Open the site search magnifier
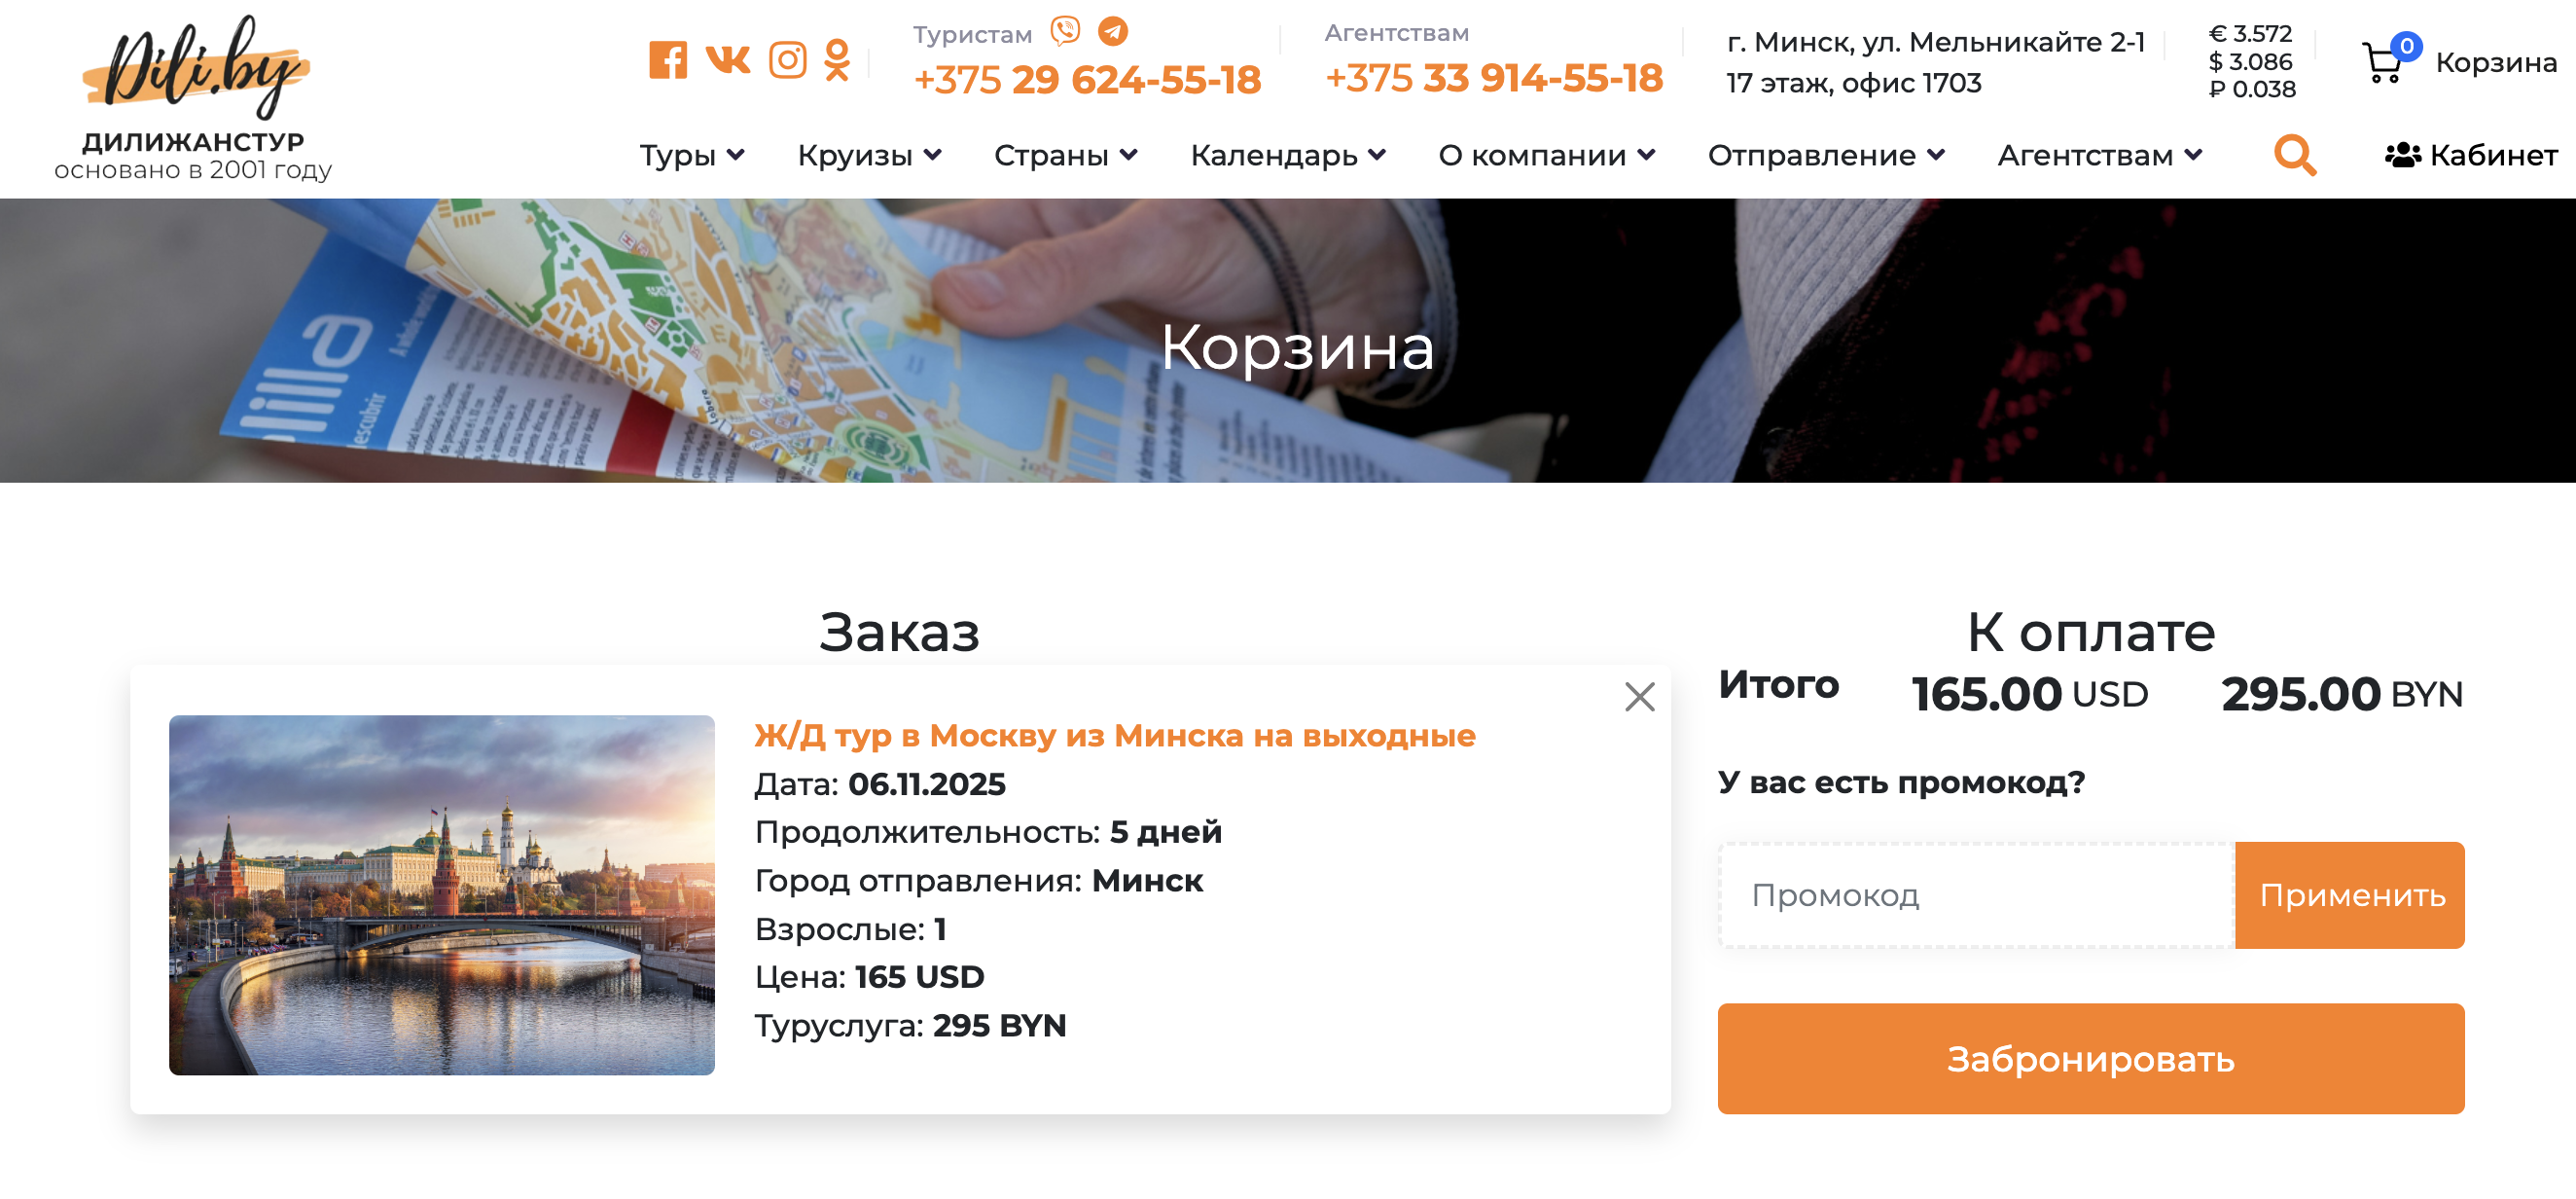 tap(2293, 155)
